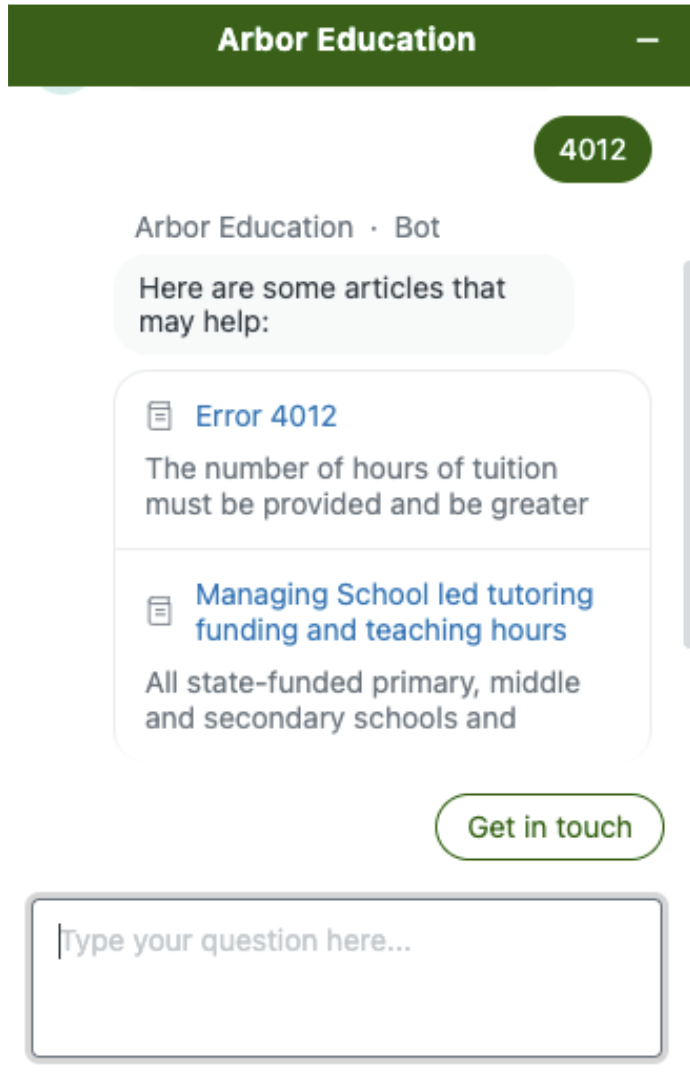Viewport: 690px width, 1076px height.
Task: Minimize the Arbor Education chat widget
Action: [647, 40]
